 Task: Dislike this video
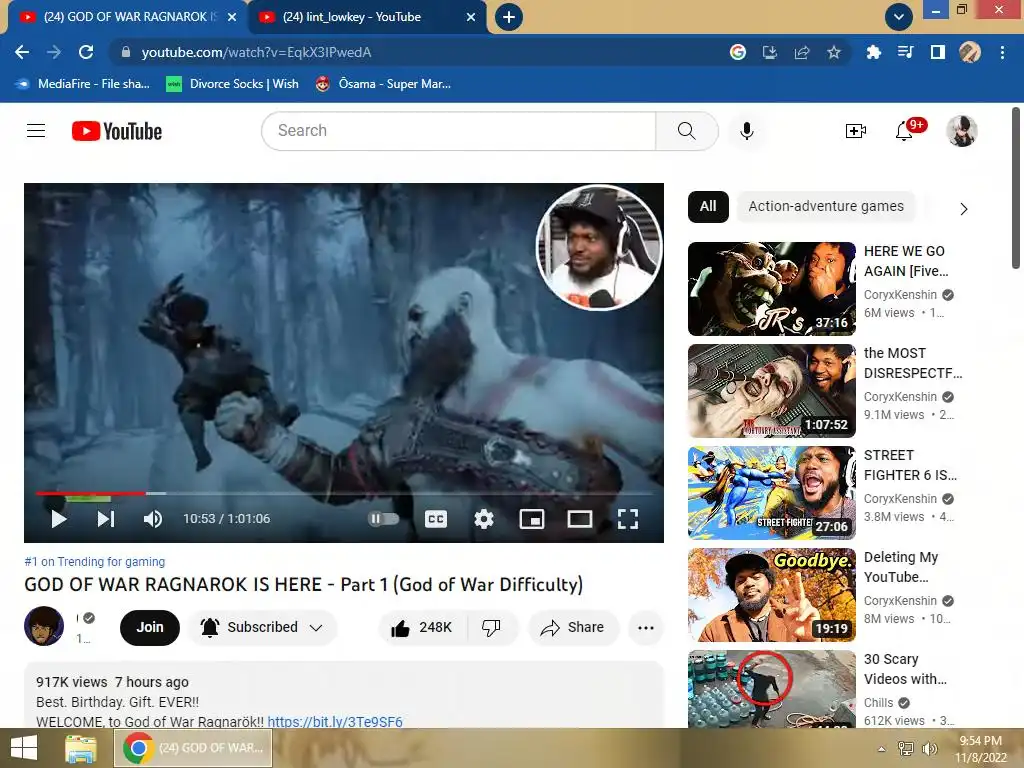[x=491, y=628]
